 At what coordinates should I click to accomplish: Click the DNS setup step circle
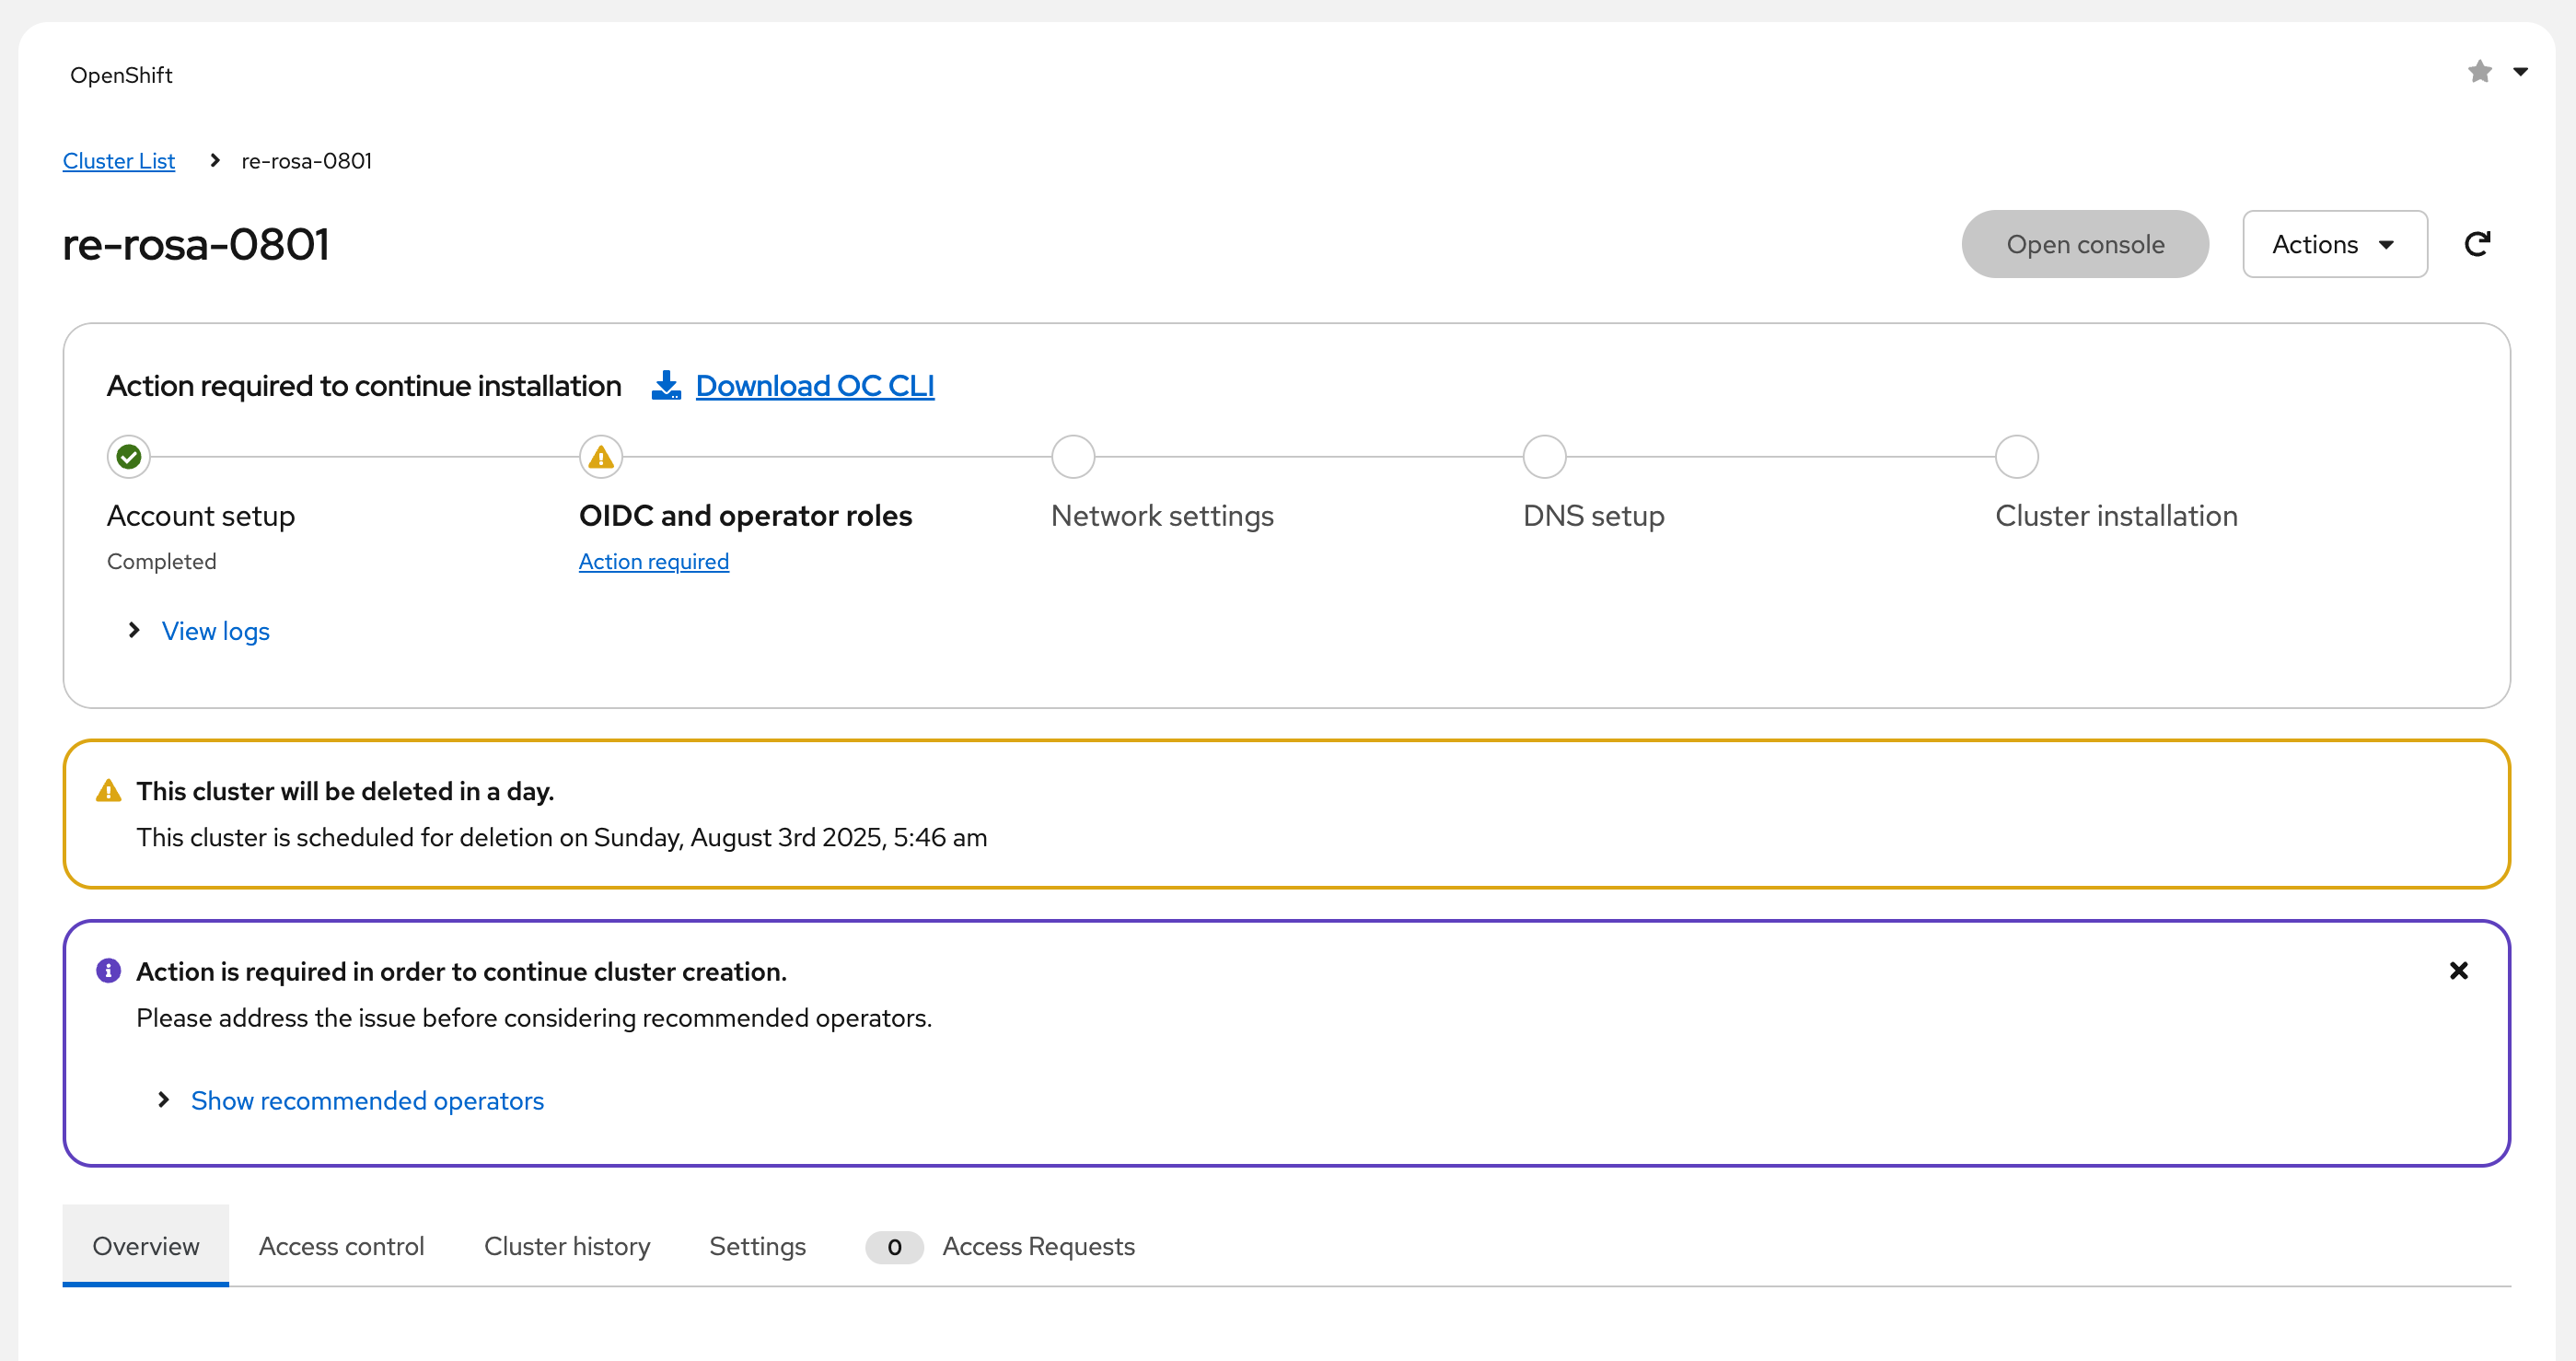tap(1544, 457)
